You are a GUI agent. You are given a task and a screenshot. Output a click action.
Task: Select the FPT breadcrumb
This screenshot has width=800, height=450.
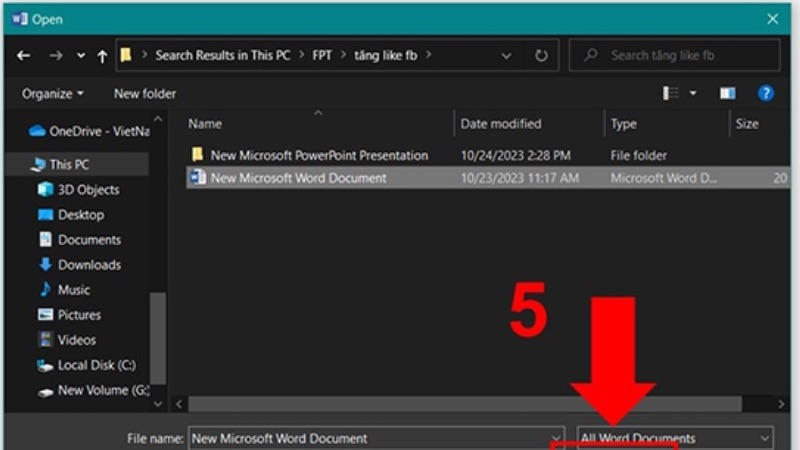[322, 55]
